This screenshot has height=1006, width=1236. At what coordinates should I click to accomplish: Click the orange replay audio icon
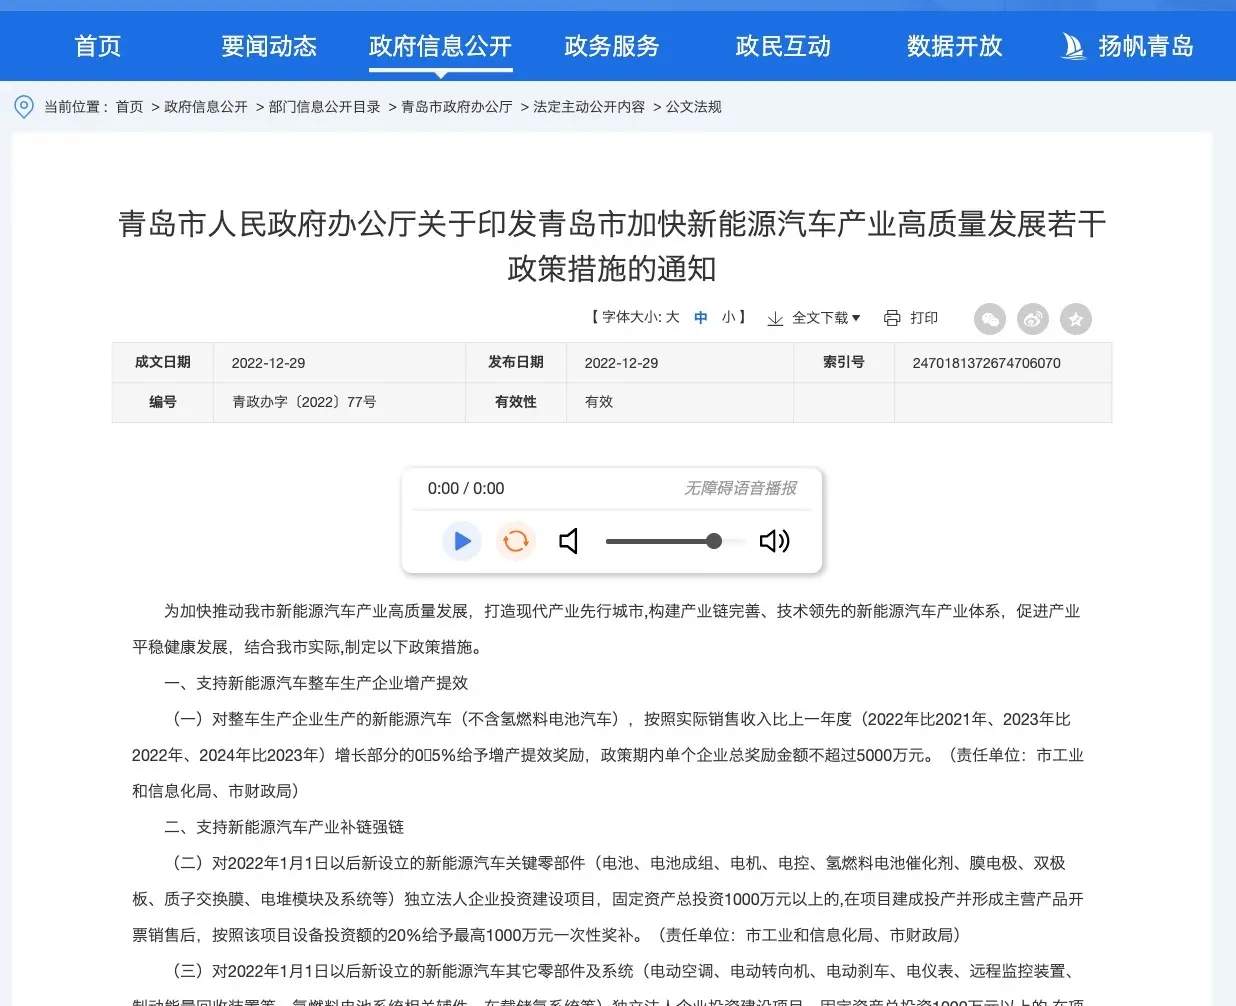point(516,541)
